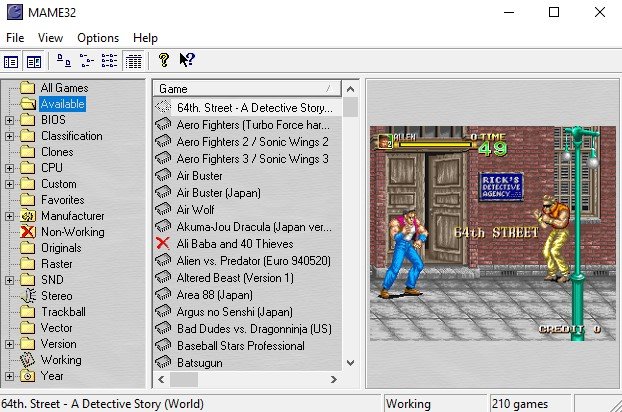
Task: Click the chip icon beside Air Wolf
Action: (163, 209)
